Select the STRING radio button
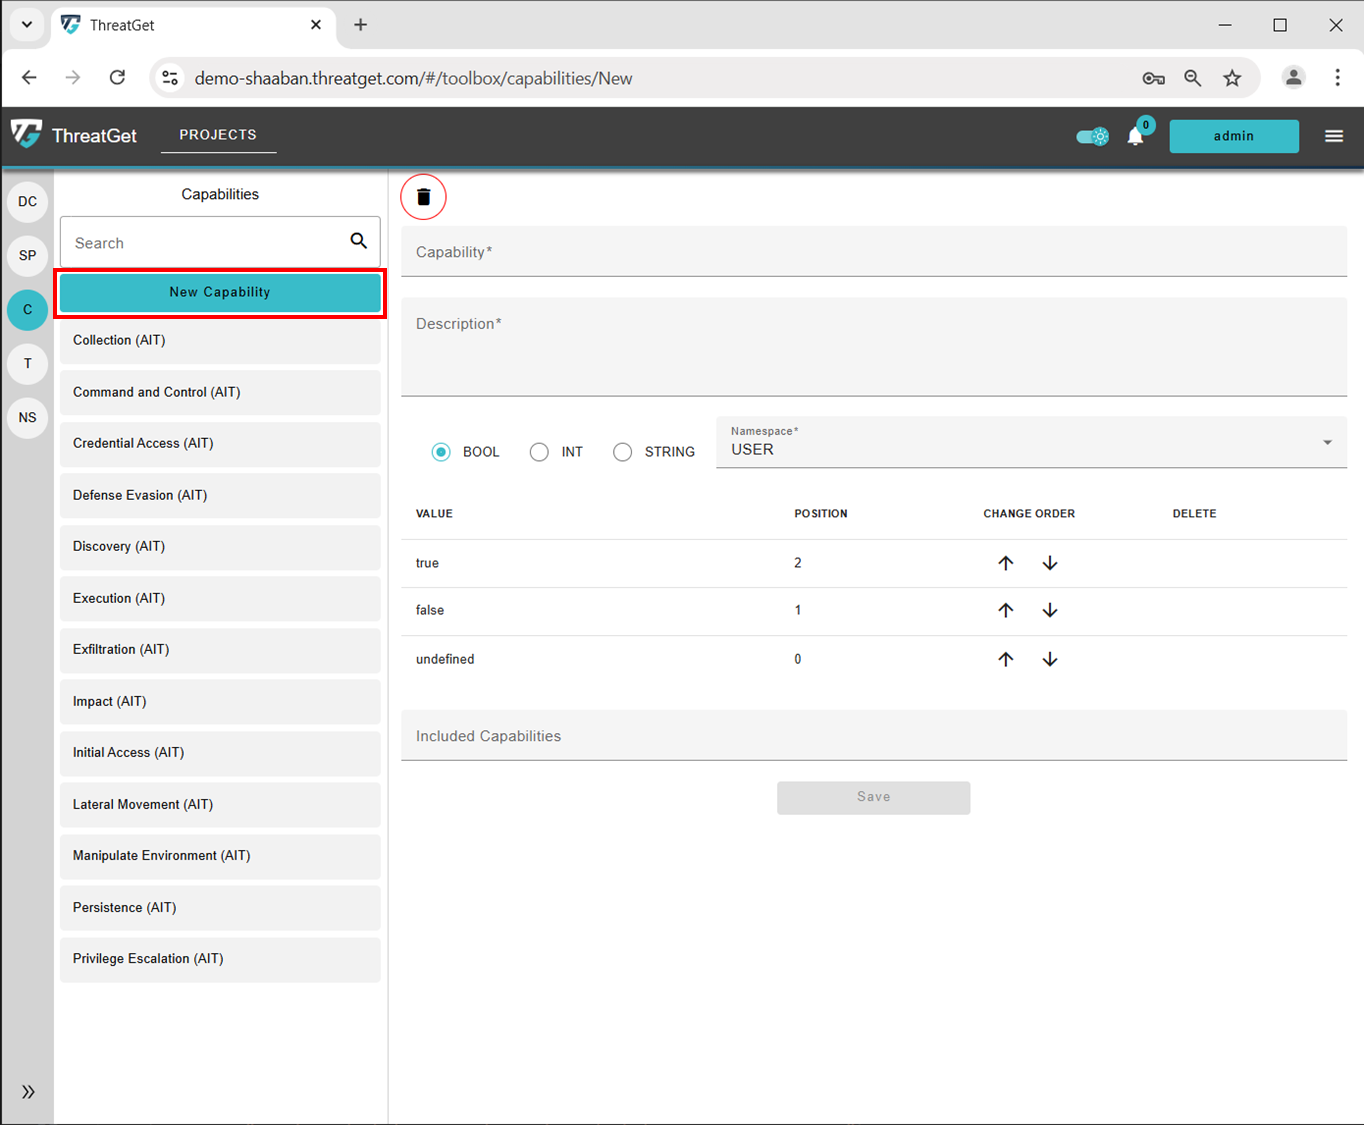The image size is (1364, 1125). pos(622,452)
